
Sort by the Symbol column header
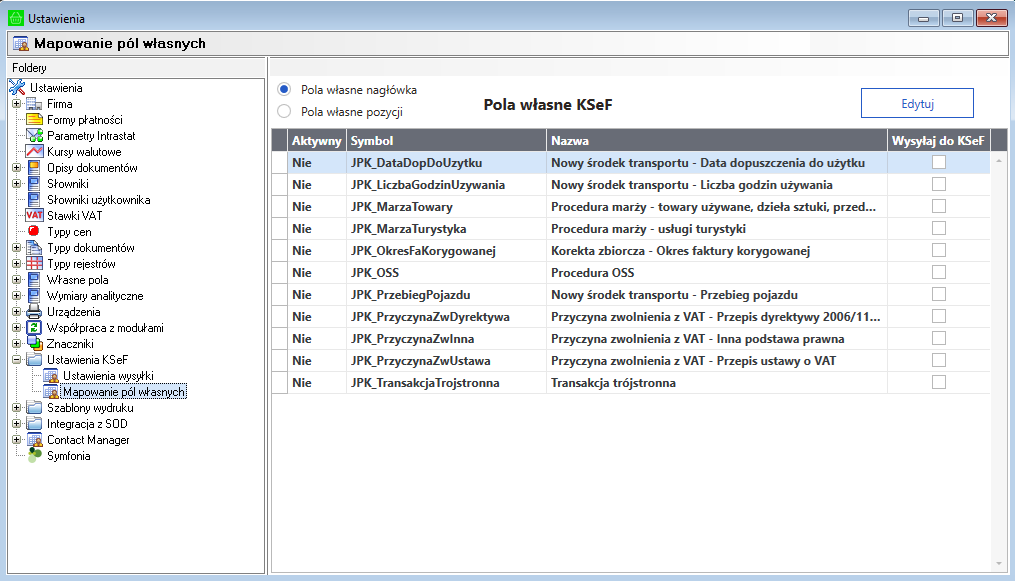[x=445, y=140]
